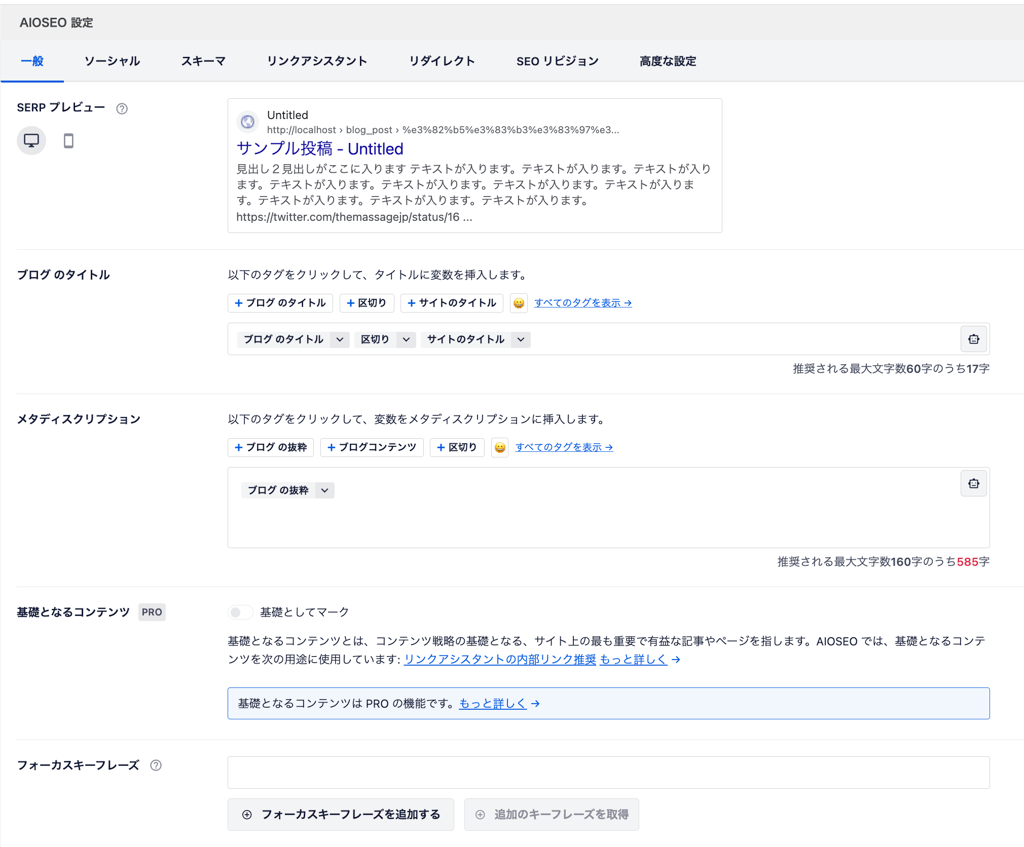Switch to desktop SERP preview icon
Image resolution: width=1024 pixels, height=847 pixels.
pyautogui.click(x=31, y=140)
